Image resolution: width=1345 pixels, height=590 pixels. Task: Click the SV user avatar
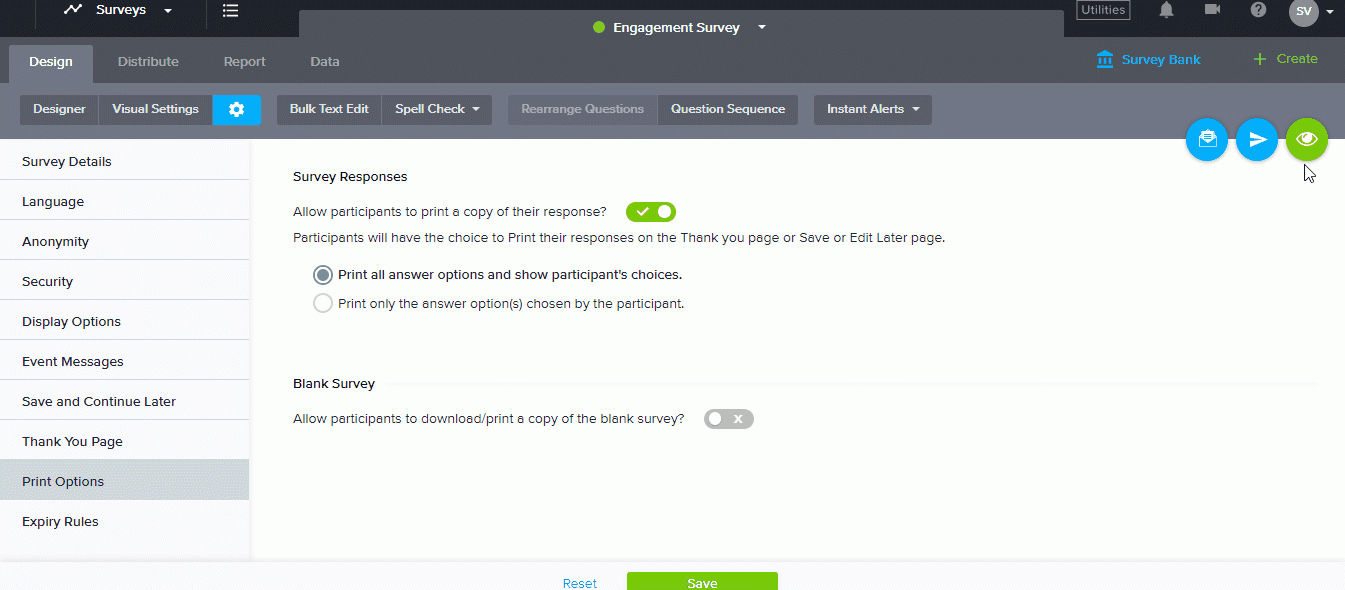pyautogui.click(x=1304, y=11)
